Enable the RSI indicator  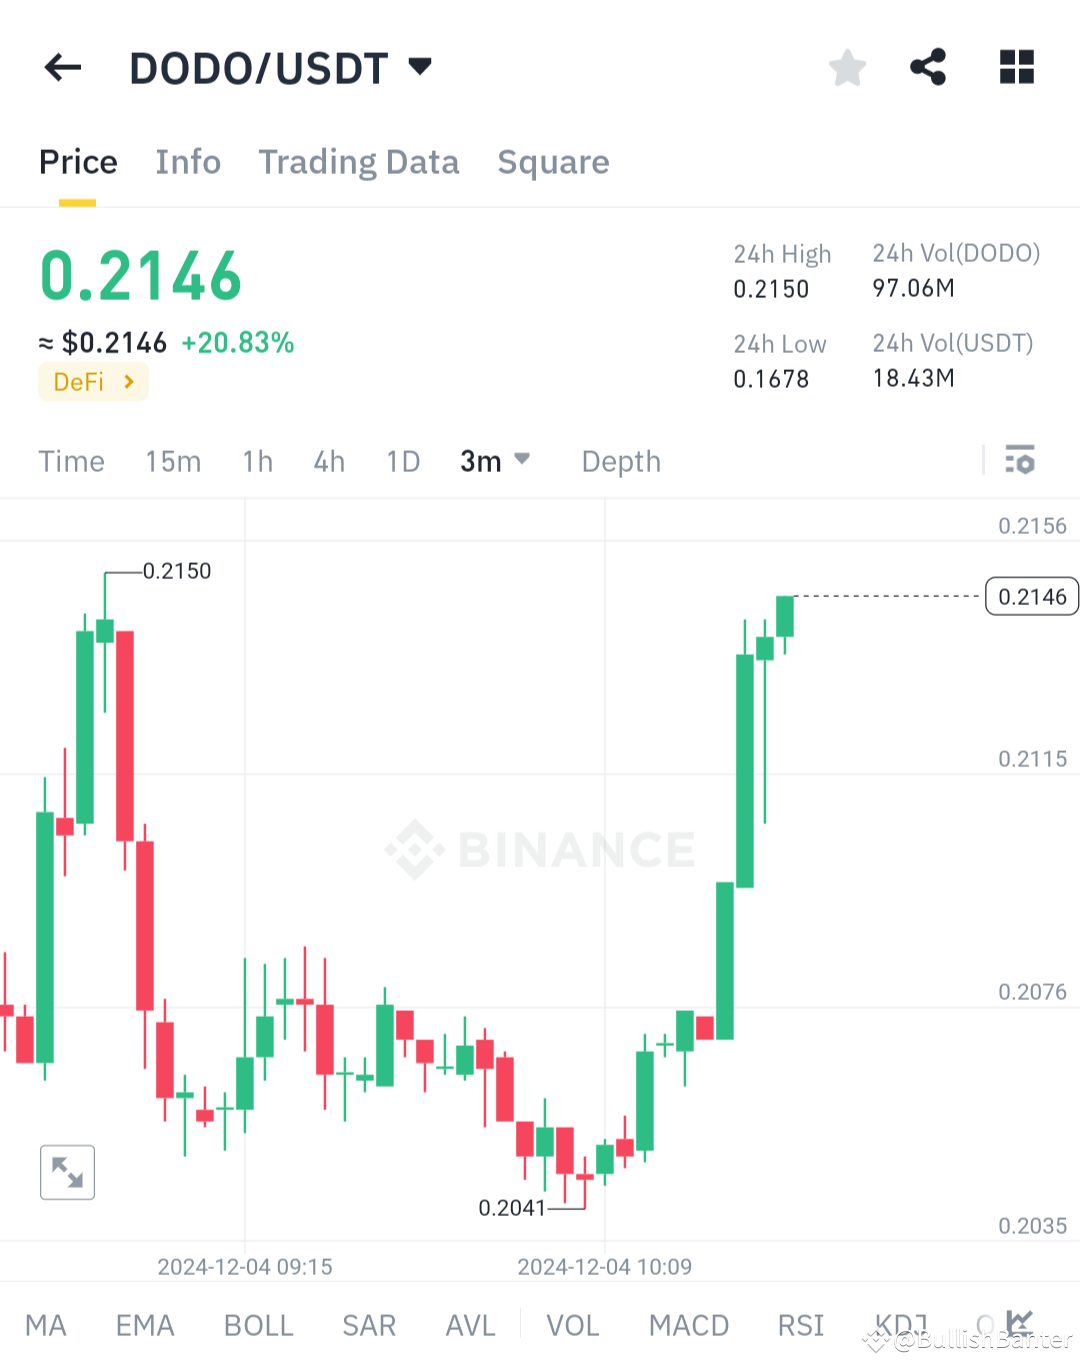coord(799,1325)
